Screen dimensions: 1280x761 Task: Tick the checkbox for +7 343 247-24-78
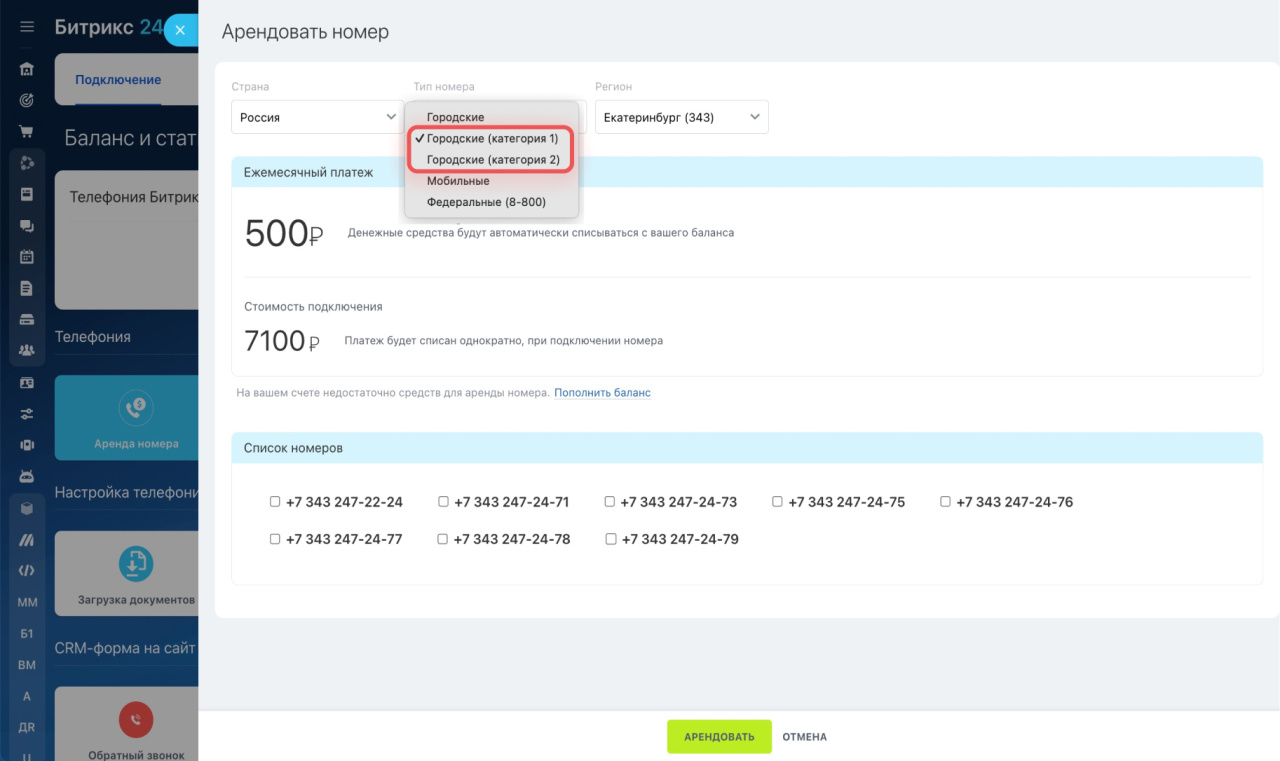(443, 539)
